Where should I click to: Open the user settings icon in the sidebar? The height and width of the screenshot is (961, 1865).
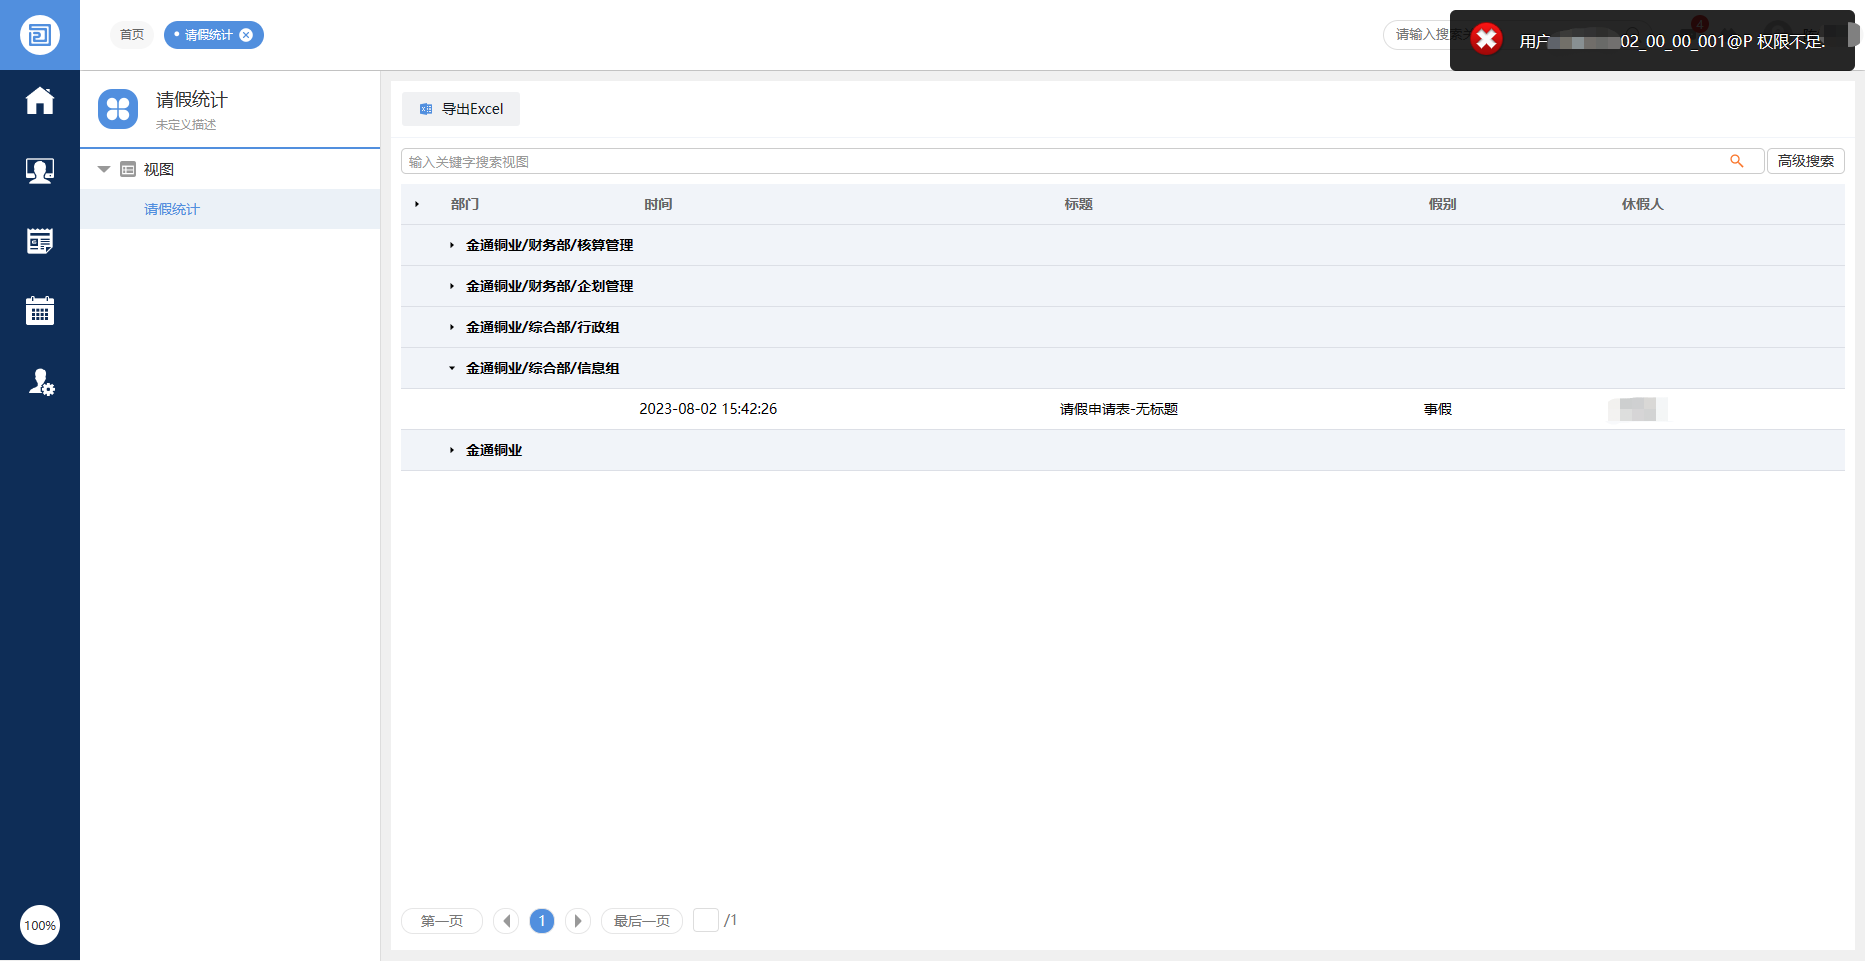click(41, 382)
